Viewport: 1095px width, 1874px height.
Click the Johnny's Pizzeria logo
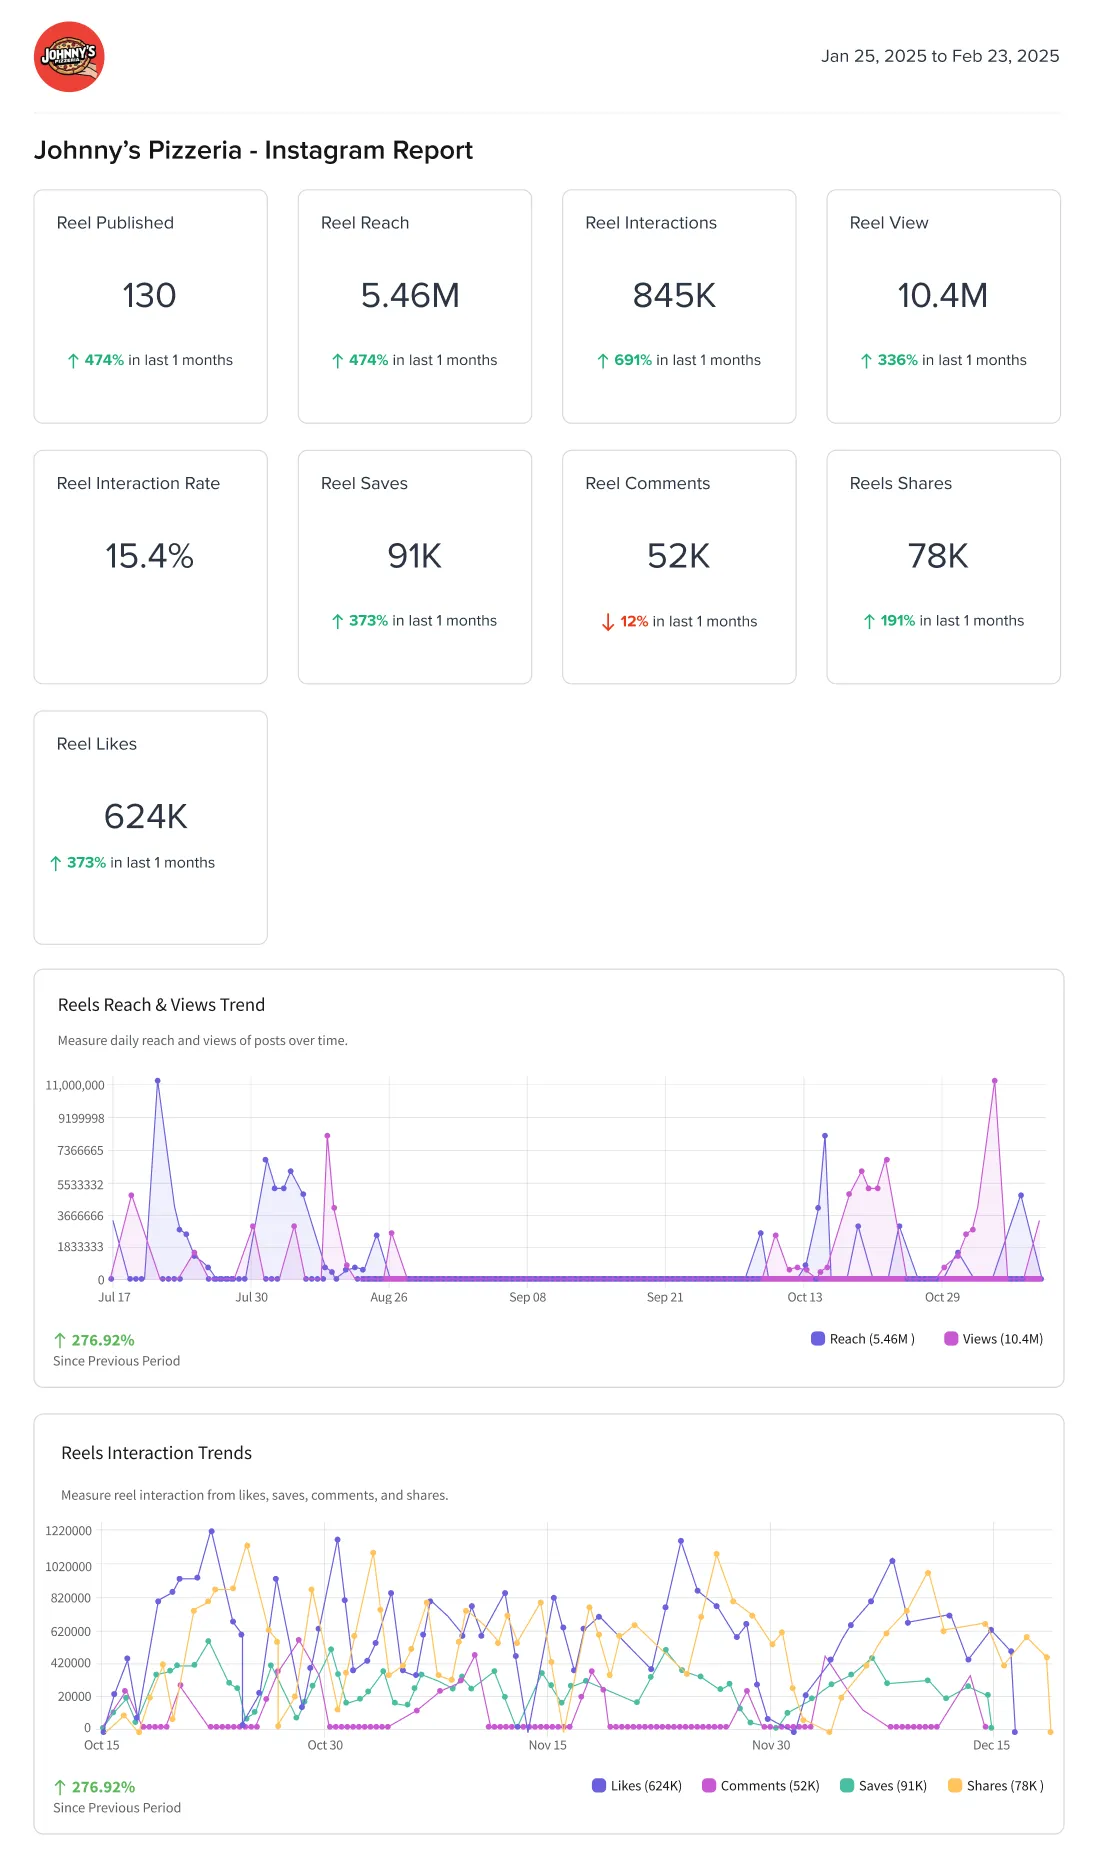69,57
